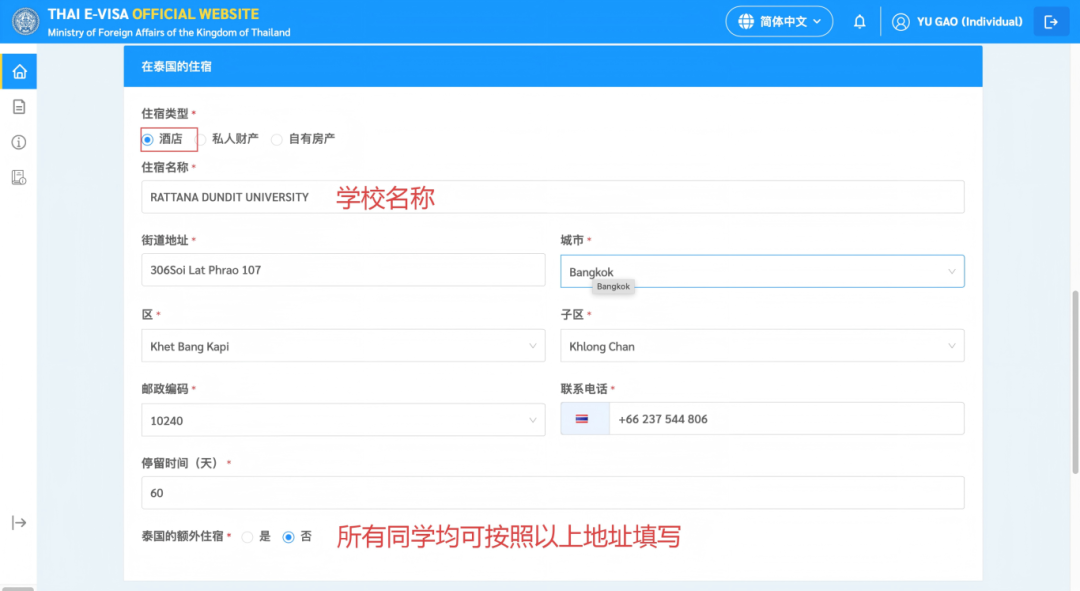Choose 自有房产 as accommodation type
Image resolution: width=1080 pixels, height=591 pixels.
(277, 139)
